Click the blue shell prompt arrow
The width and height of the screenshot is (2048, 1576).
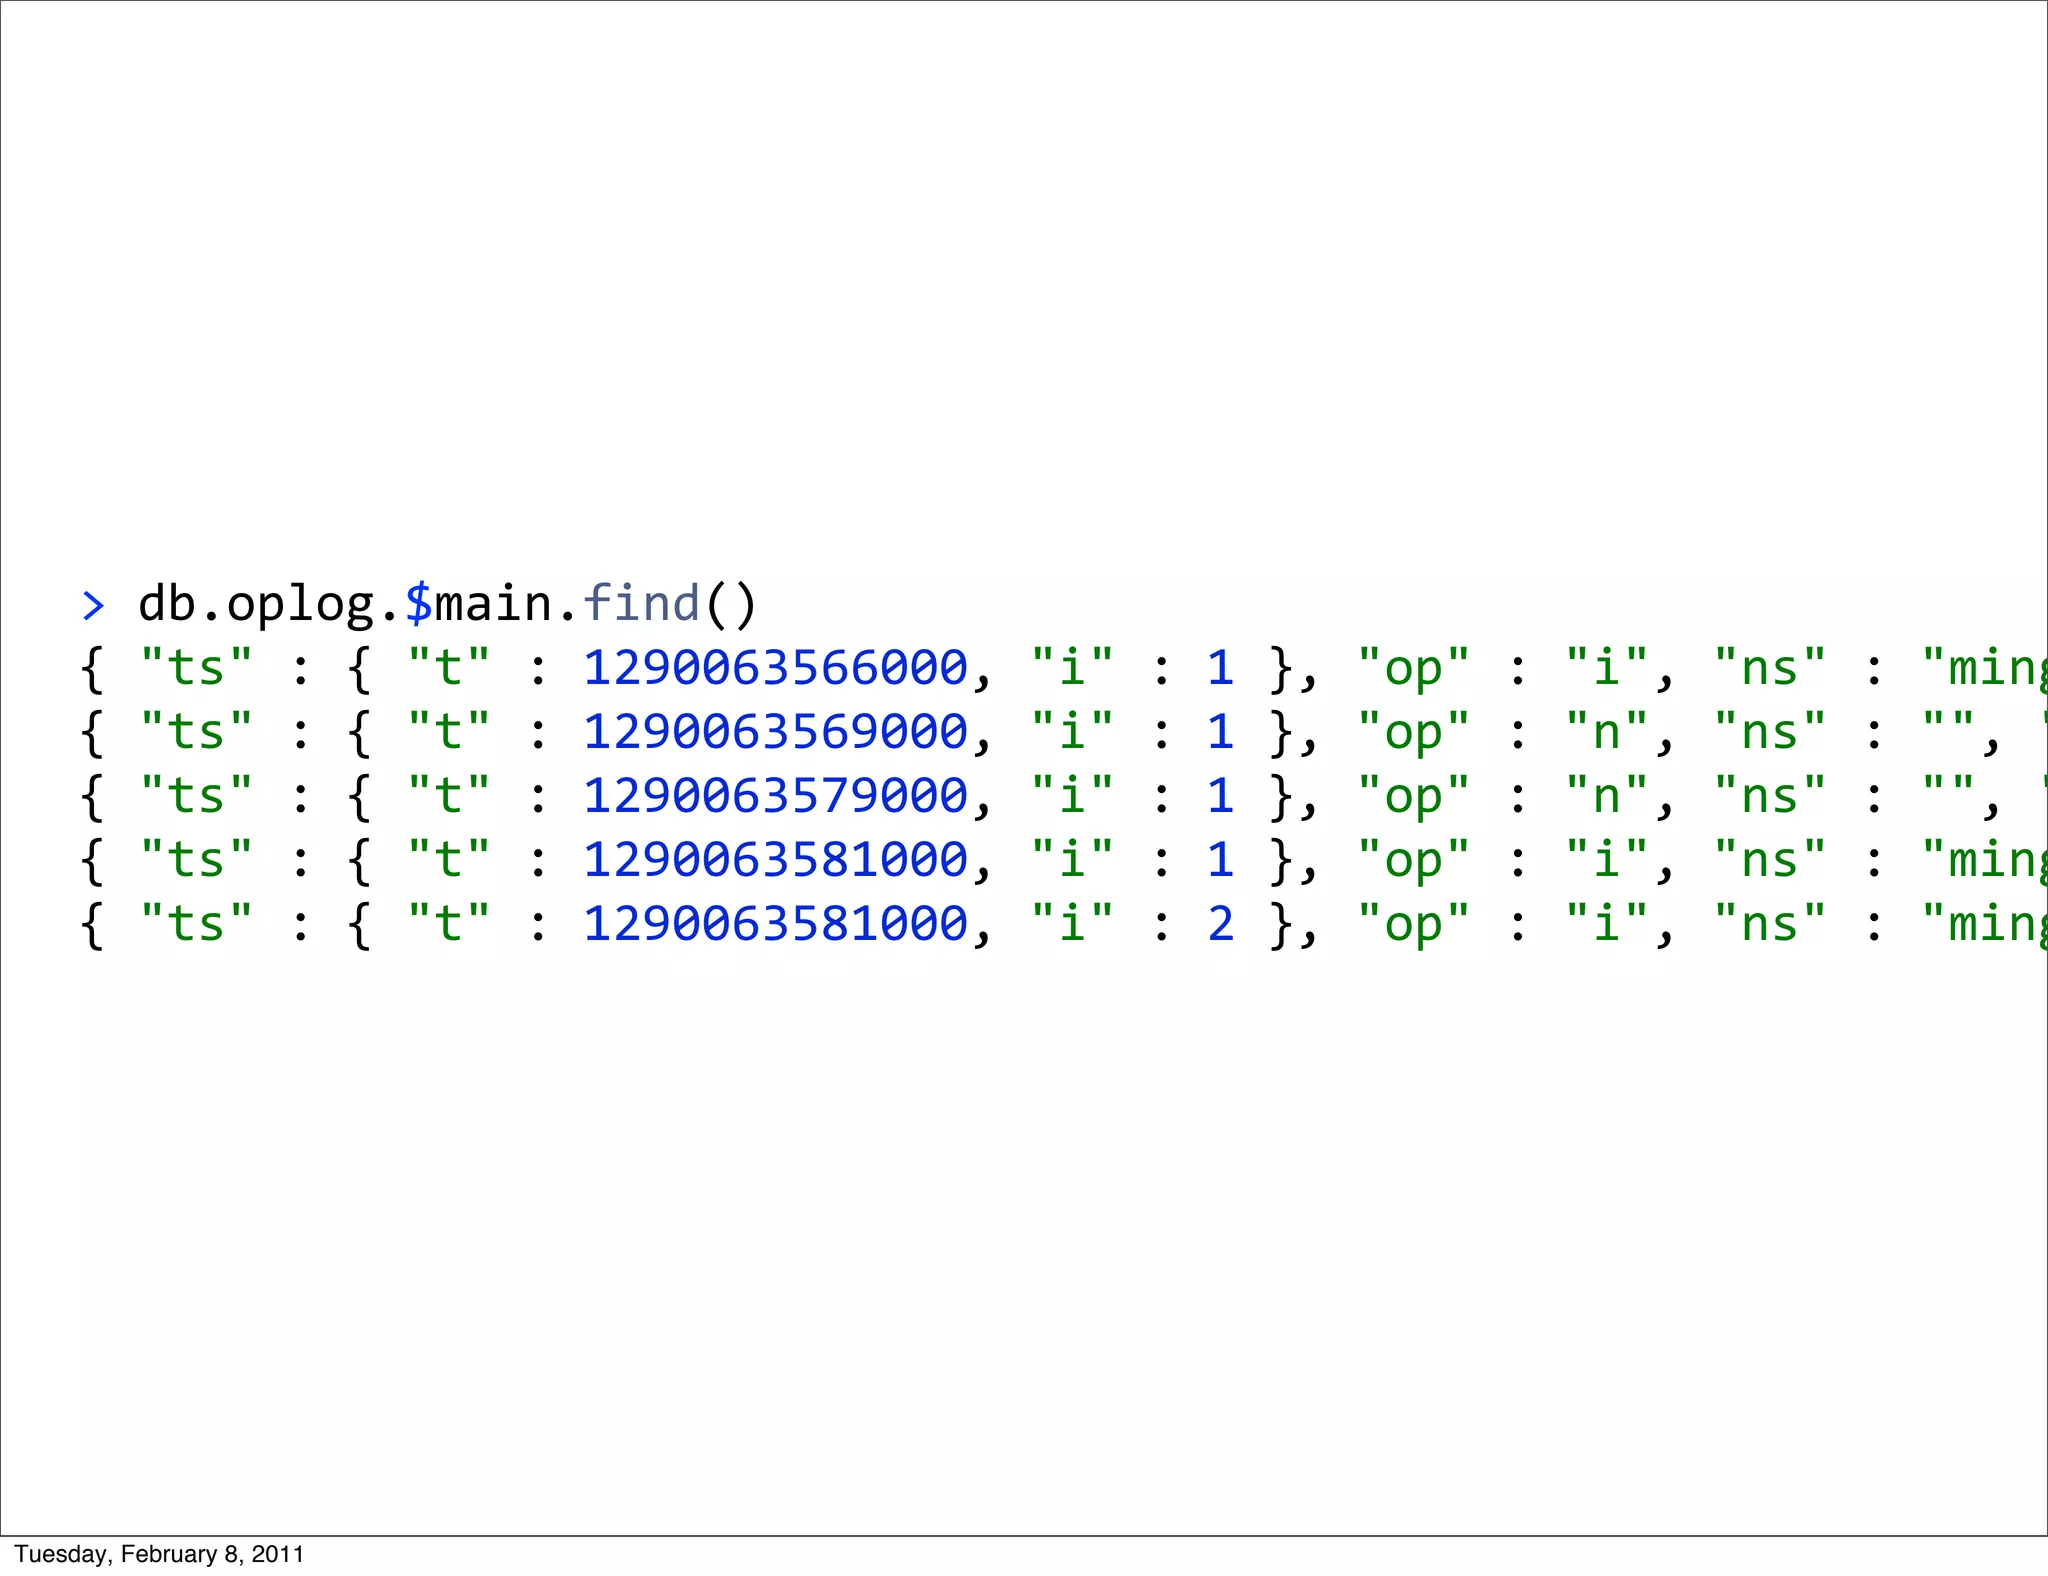[93, 606]
